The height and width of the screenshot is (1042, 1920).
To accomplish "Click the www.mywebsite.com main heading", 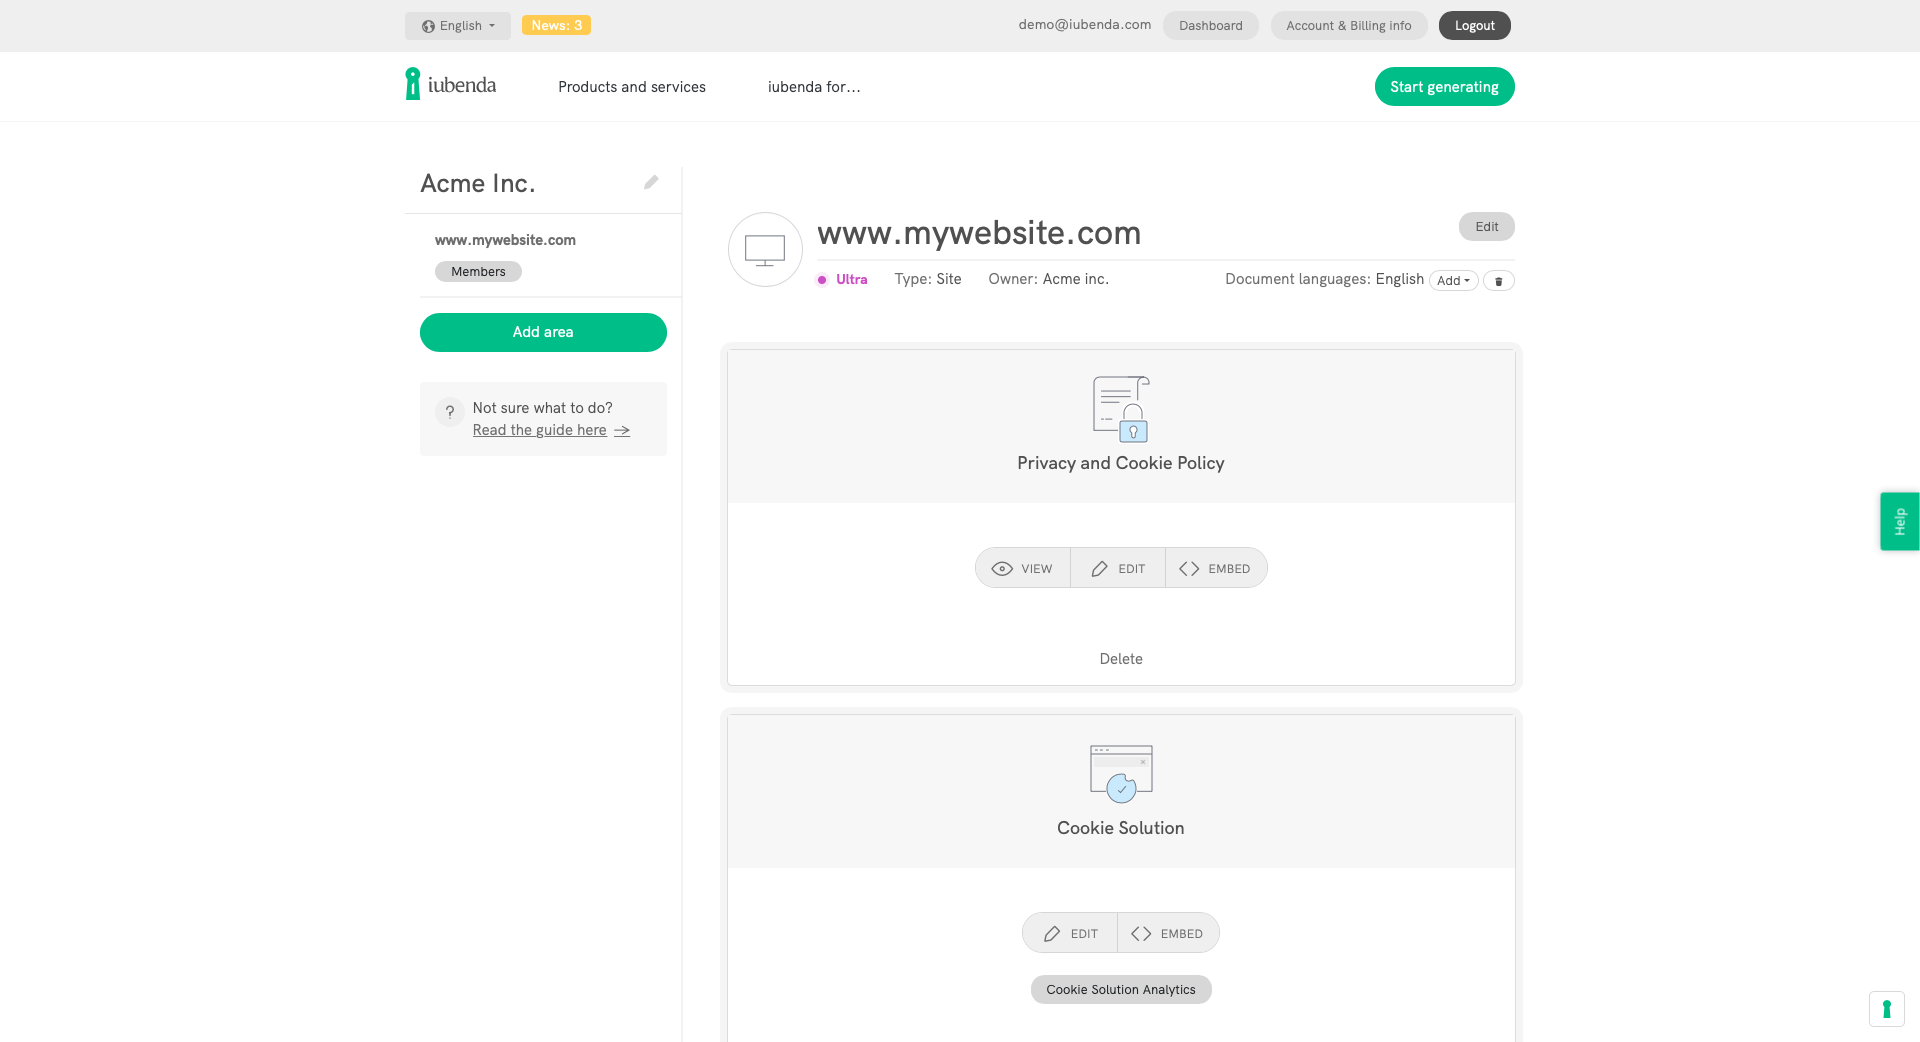I will pyautogui.click(x=979, y=233).
